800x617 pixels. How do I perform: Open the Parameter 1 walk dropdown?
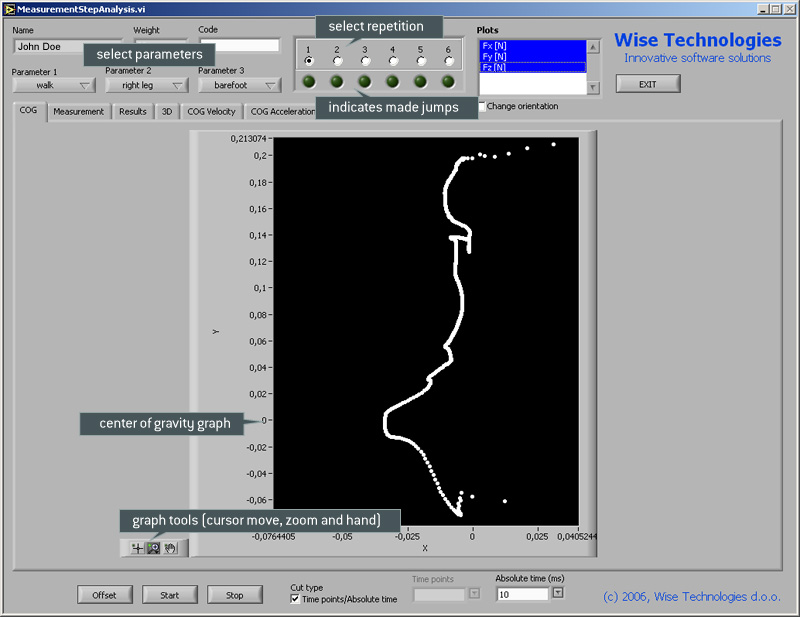(x=54, y=85)
